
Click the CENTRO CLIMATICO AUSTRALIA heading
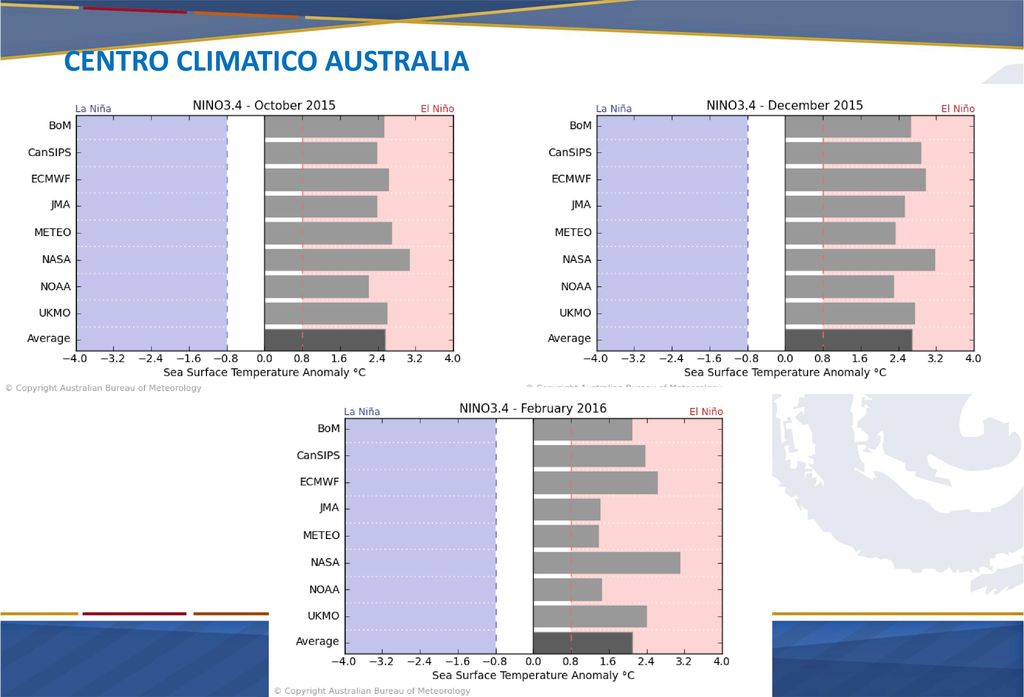pos(266,61)
